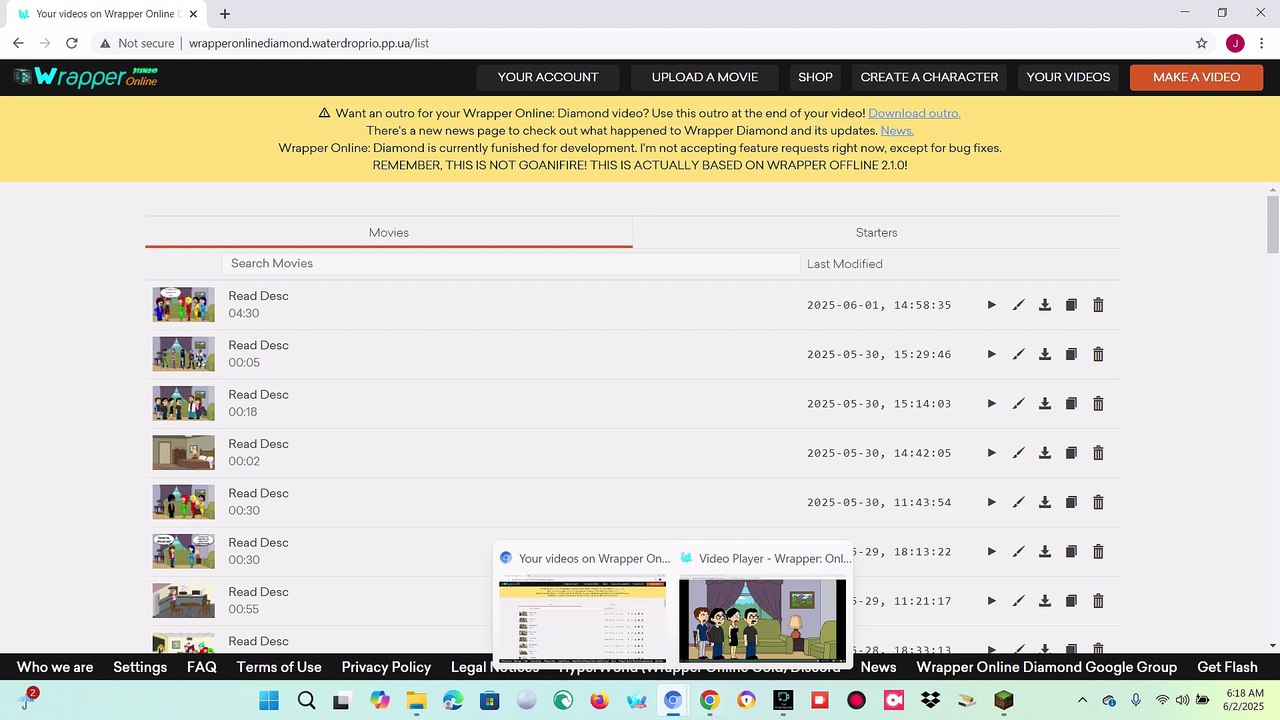
Task: Edit the 00:05 movie with pencil icon
Action: (1018, 354)
